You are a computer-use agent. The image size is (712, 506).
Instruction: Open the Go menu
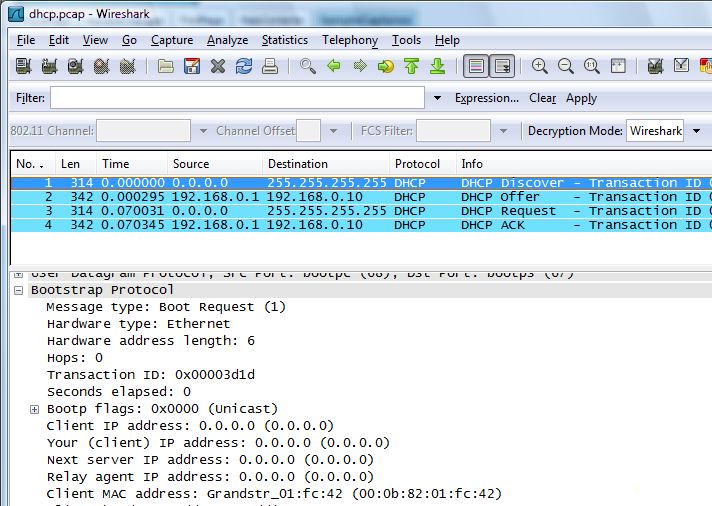[x=129, y=40]
